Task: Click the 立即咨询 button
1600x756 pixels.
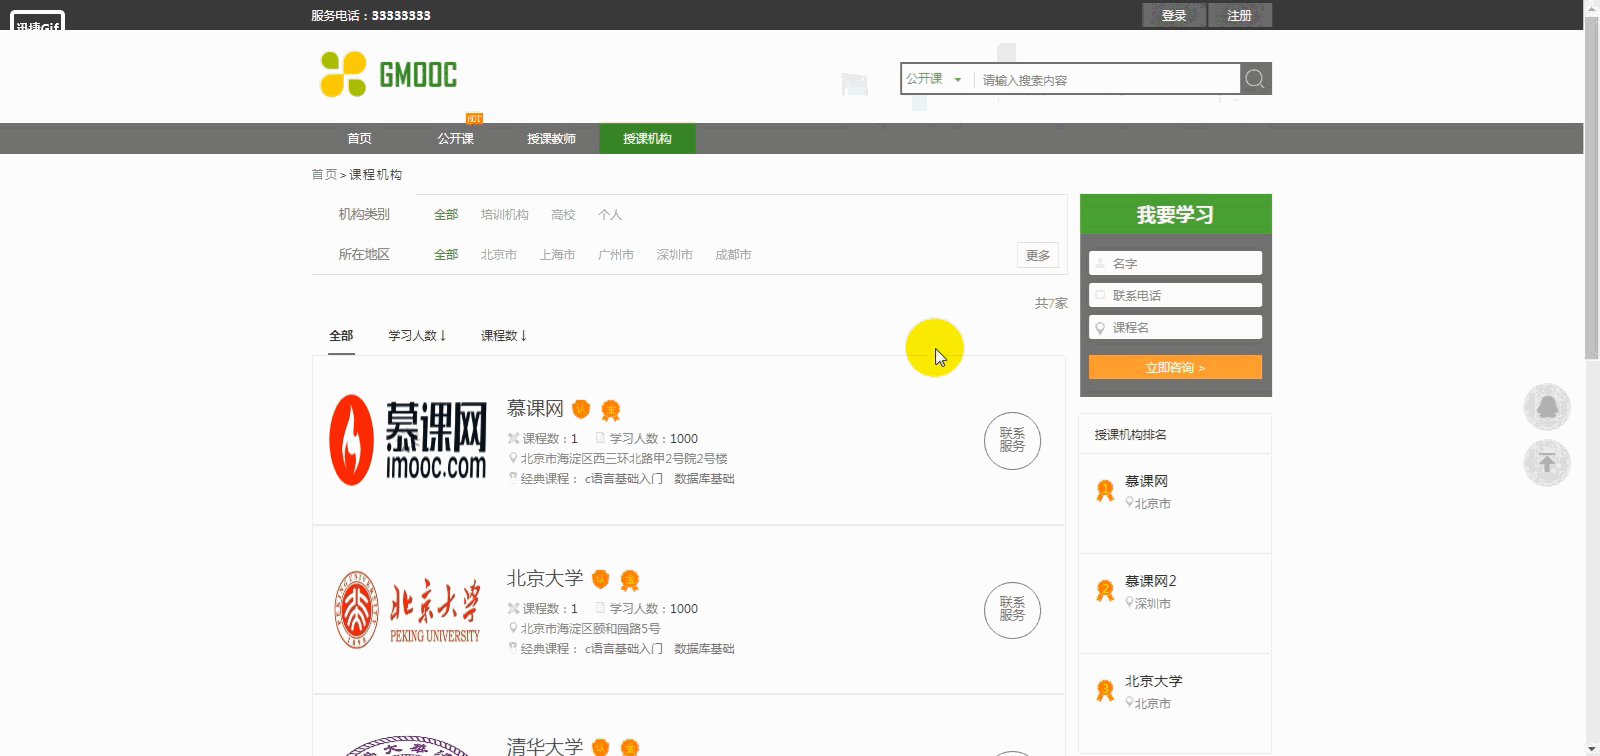Action: [x=1175, y=368]
